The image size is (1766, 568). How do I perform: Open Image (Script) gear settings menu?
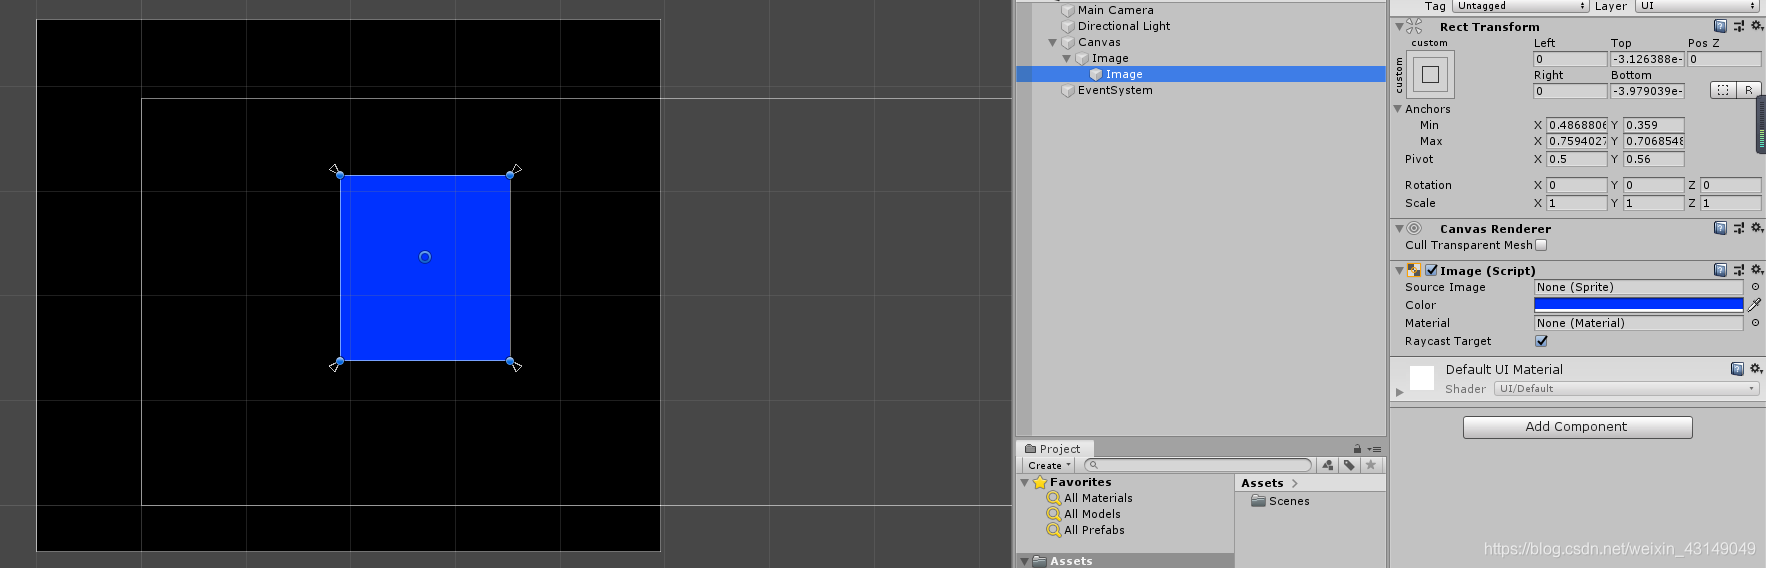coord(1757,270)
